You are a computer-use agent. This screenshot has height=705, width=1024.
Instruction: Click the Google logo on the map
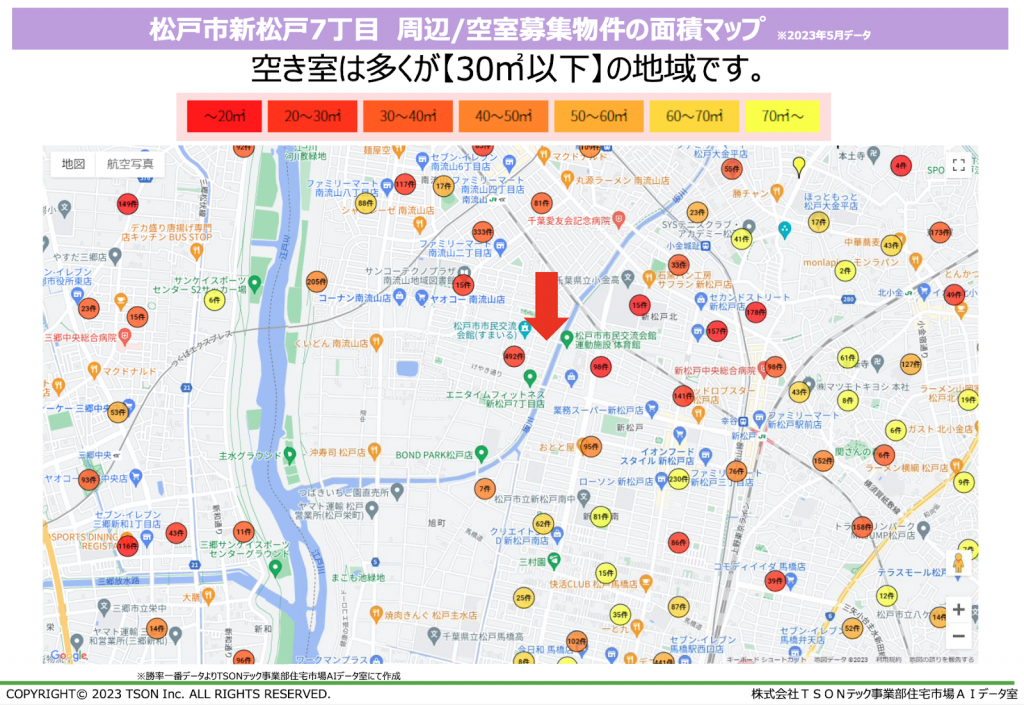click(x=68, y=656)
